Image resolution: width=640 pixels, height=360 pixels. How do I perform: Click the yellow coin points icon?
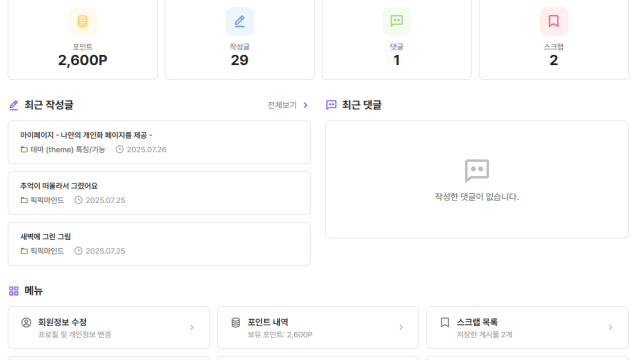82,21
